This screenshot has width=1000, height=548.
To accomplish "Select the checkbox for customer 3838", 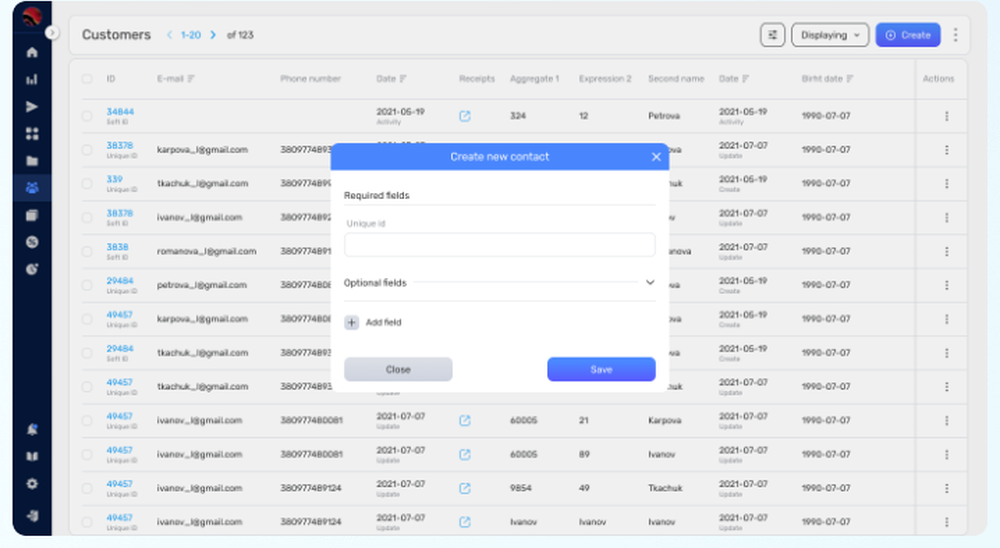I will click(87, 251).
